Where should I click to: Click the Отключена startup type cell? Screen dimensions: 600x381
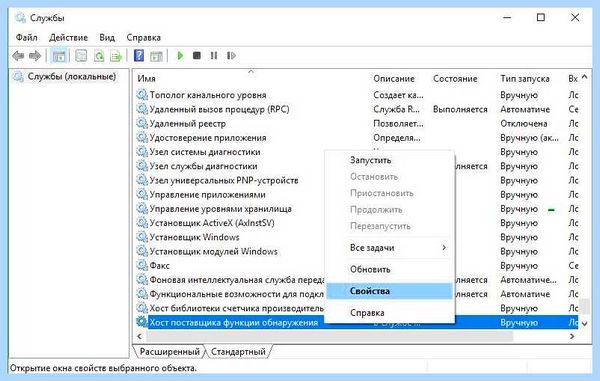tap(524, 124)
